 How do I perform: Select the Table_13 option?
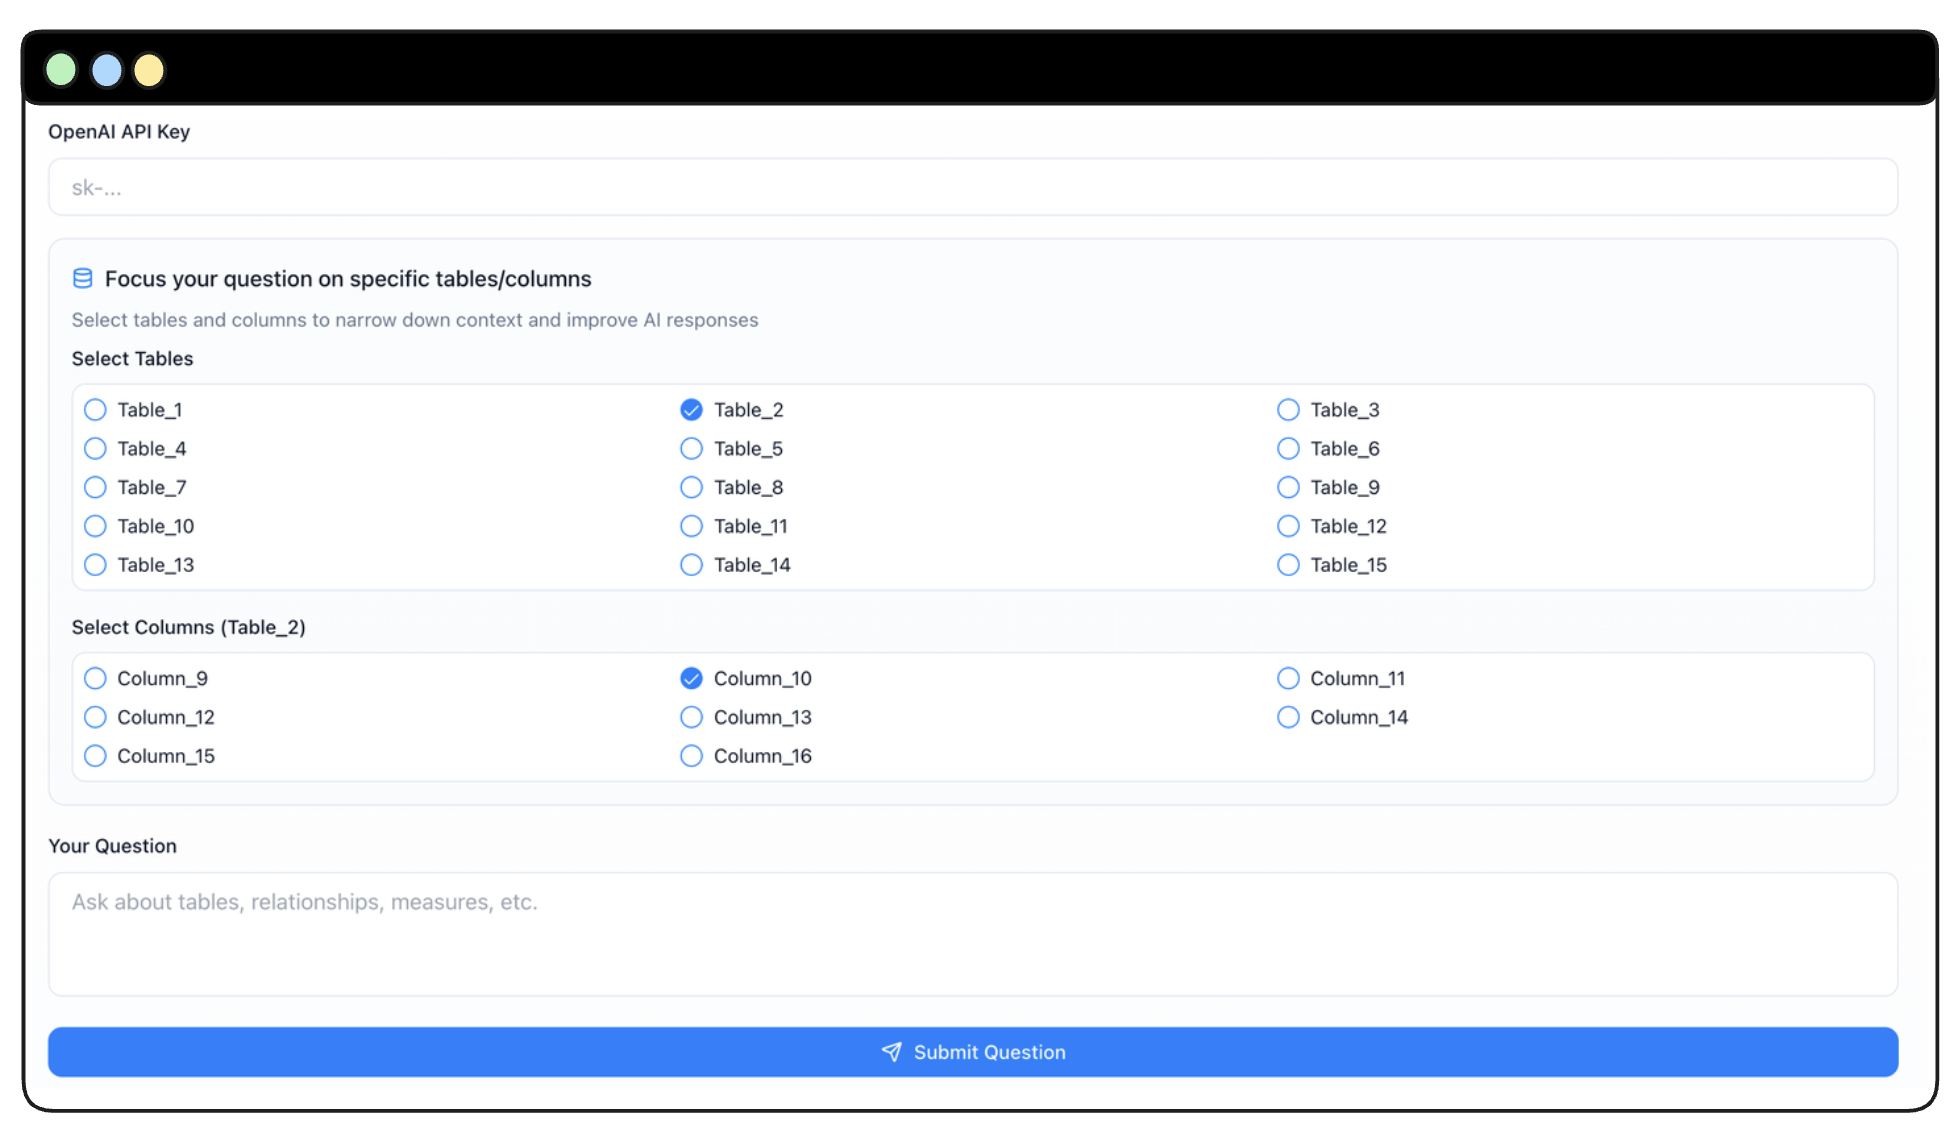tap(95, 564)
